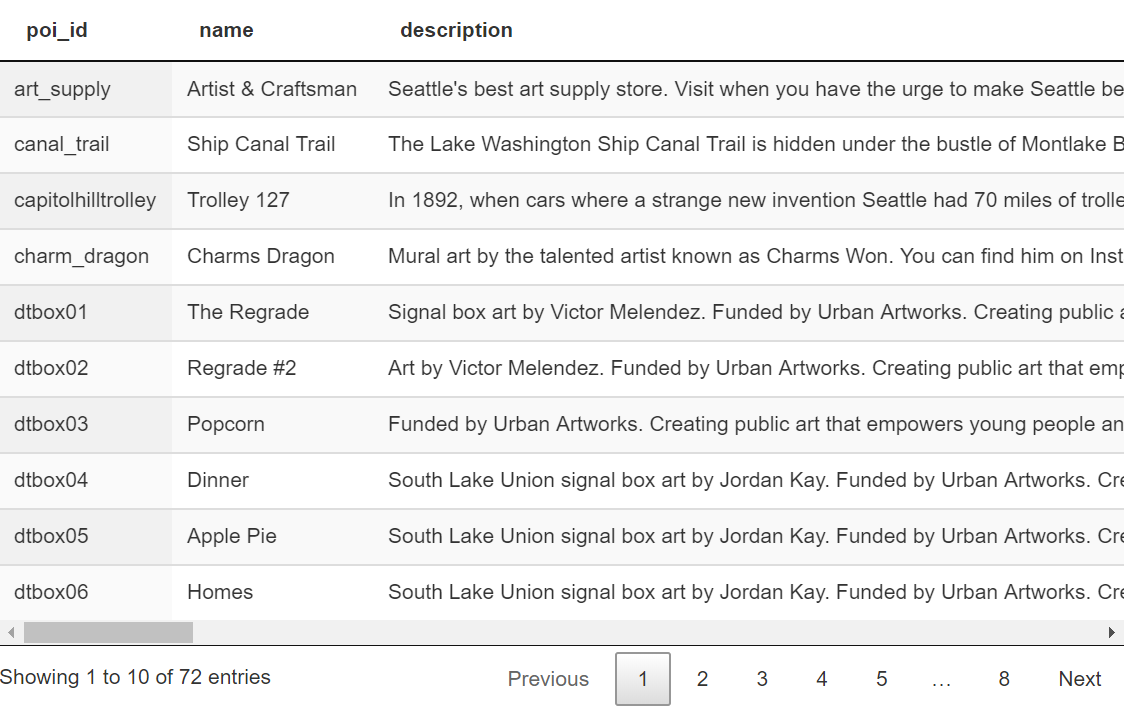1127x706 pixels.
Task: Click the Previous pagination button
Action: (548, 679)
